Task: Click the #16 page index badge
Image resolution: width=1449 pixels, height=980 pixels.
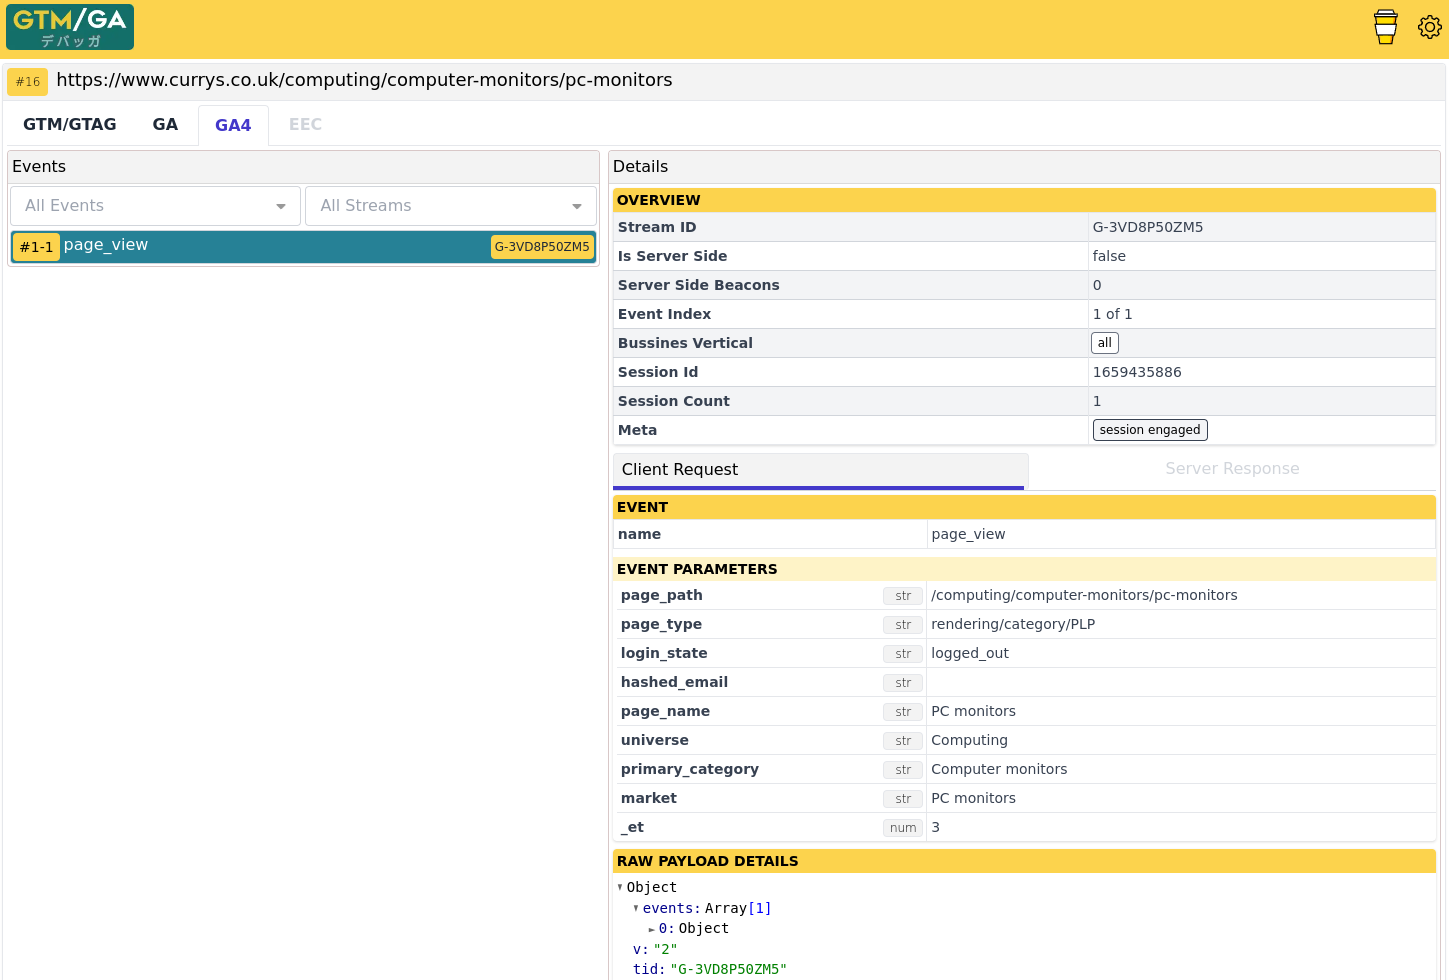Action: pos(28,82)
